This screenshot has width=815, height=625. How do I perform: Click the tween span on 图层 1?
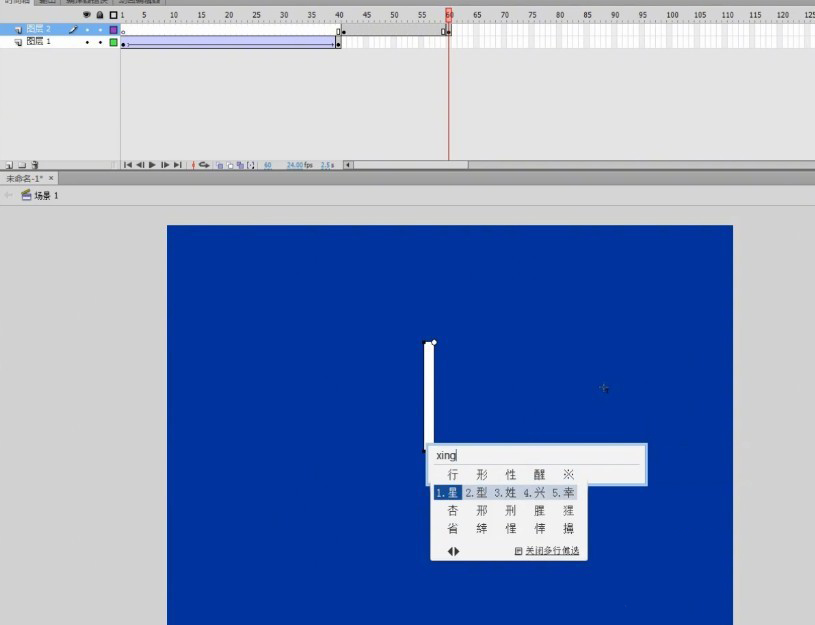229,42
